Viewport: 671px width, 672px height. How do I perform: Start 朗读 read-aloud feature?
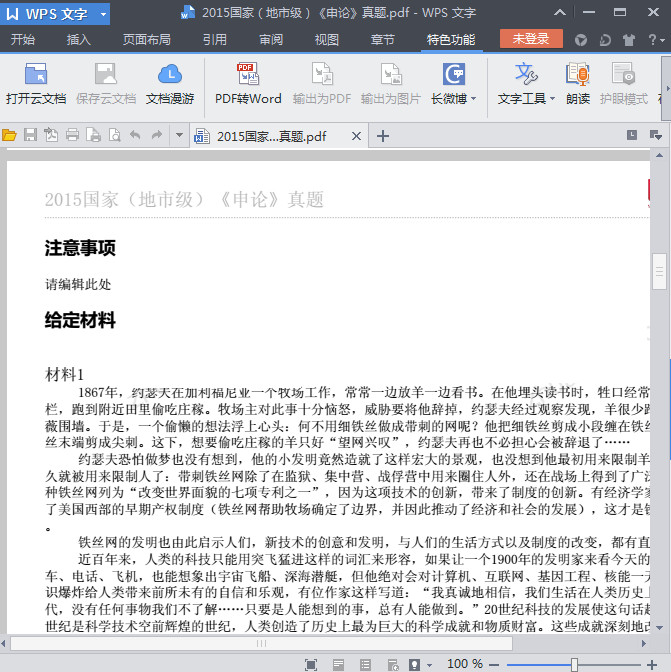click(x=578, y=84)
